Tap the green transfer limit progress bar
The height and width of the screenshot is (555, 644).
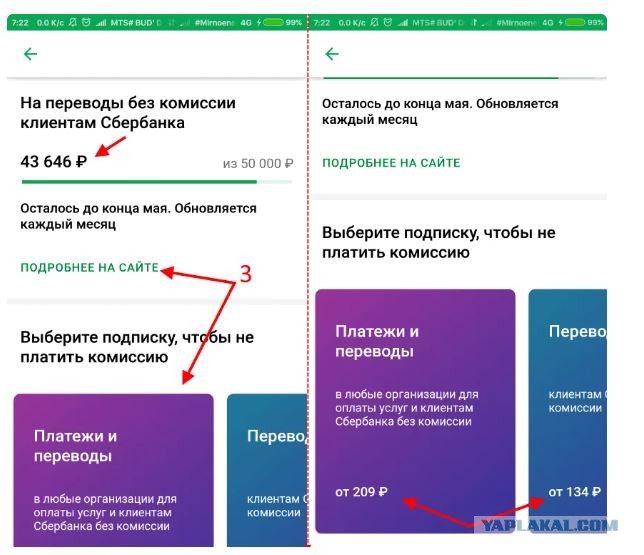click(x=157, y=182)
